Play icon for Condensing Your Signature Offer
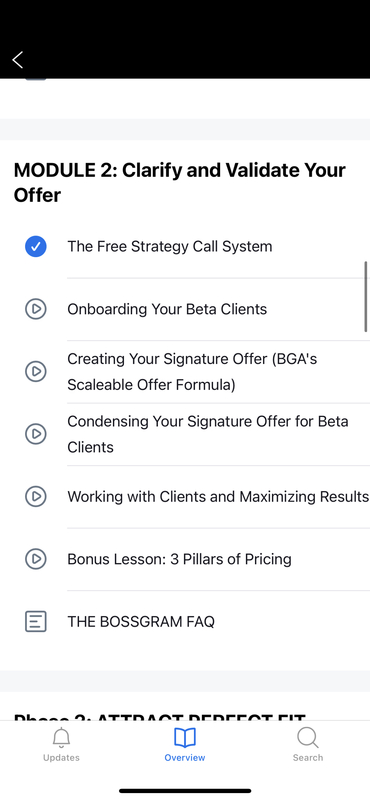 36,434
